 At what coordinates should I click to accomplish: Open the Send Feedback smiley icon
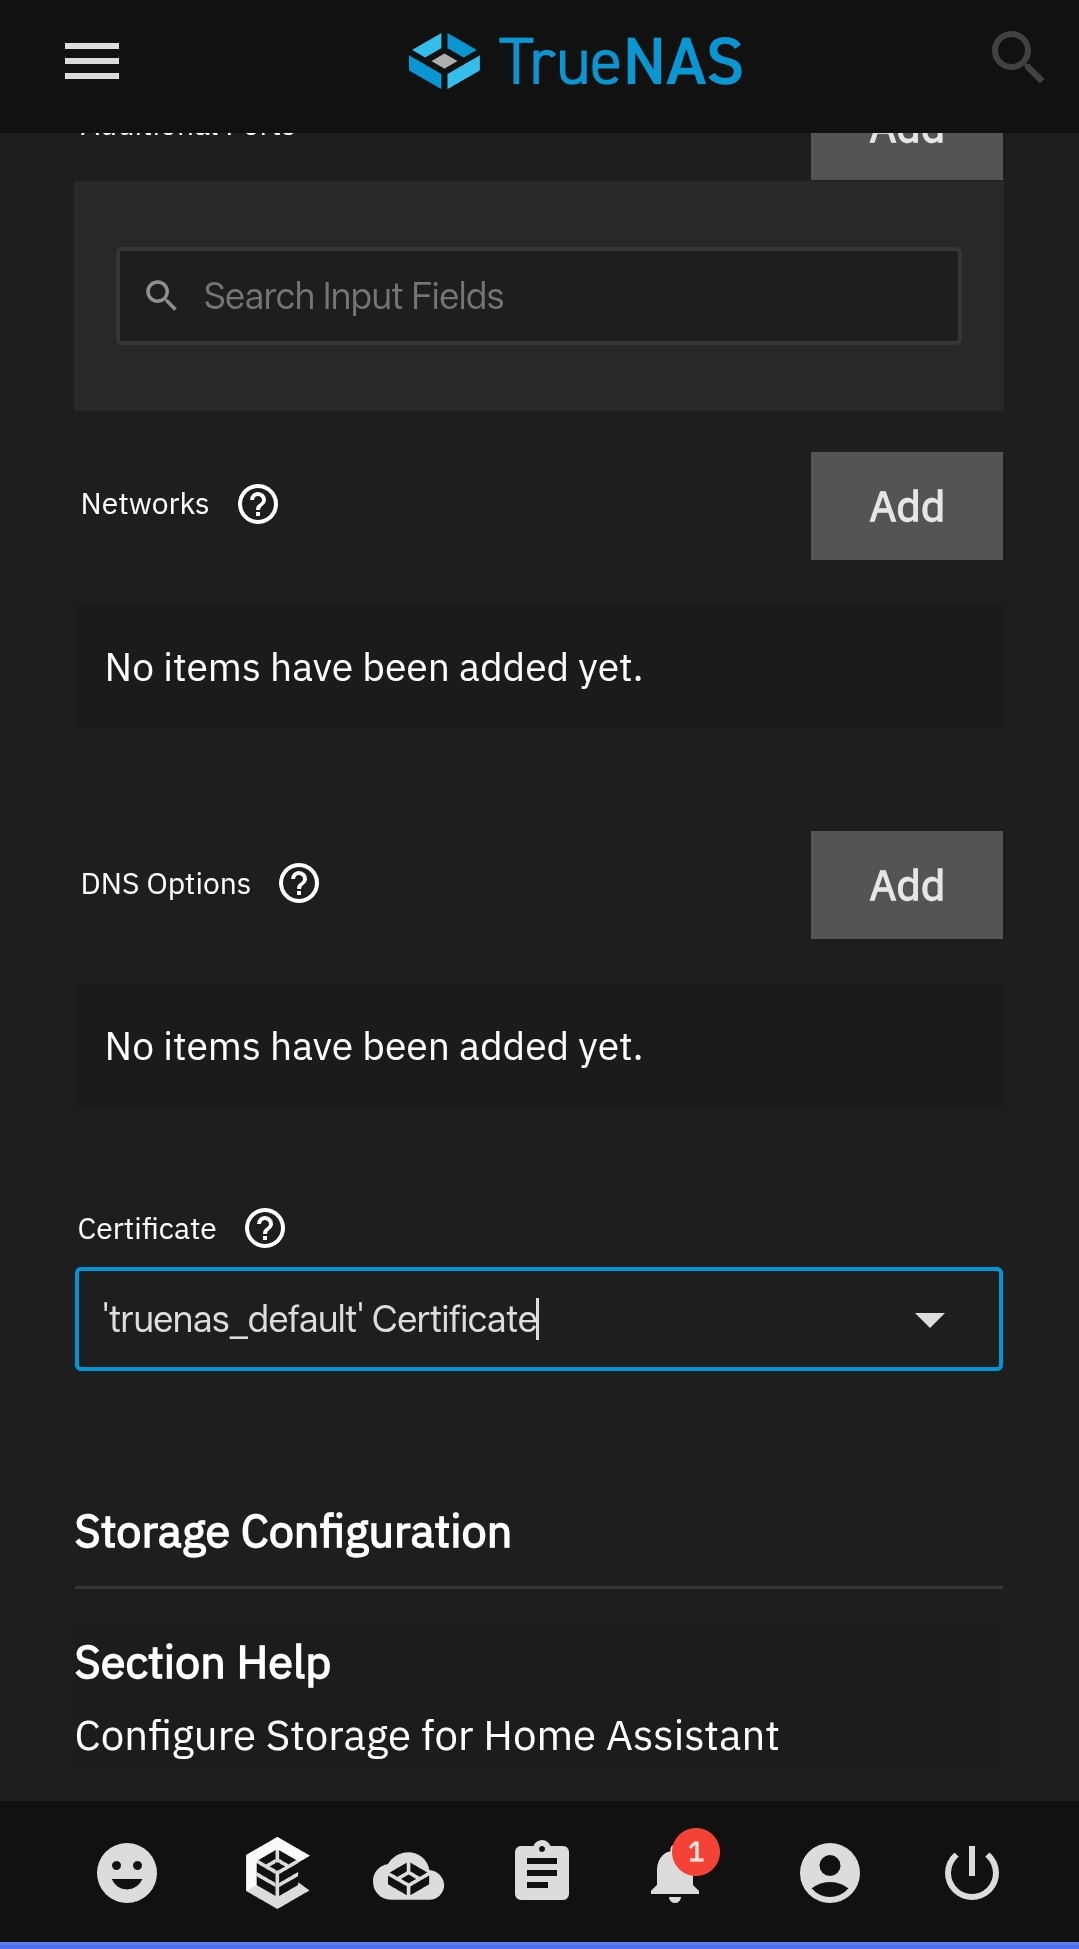click(x=127, y=1872)
